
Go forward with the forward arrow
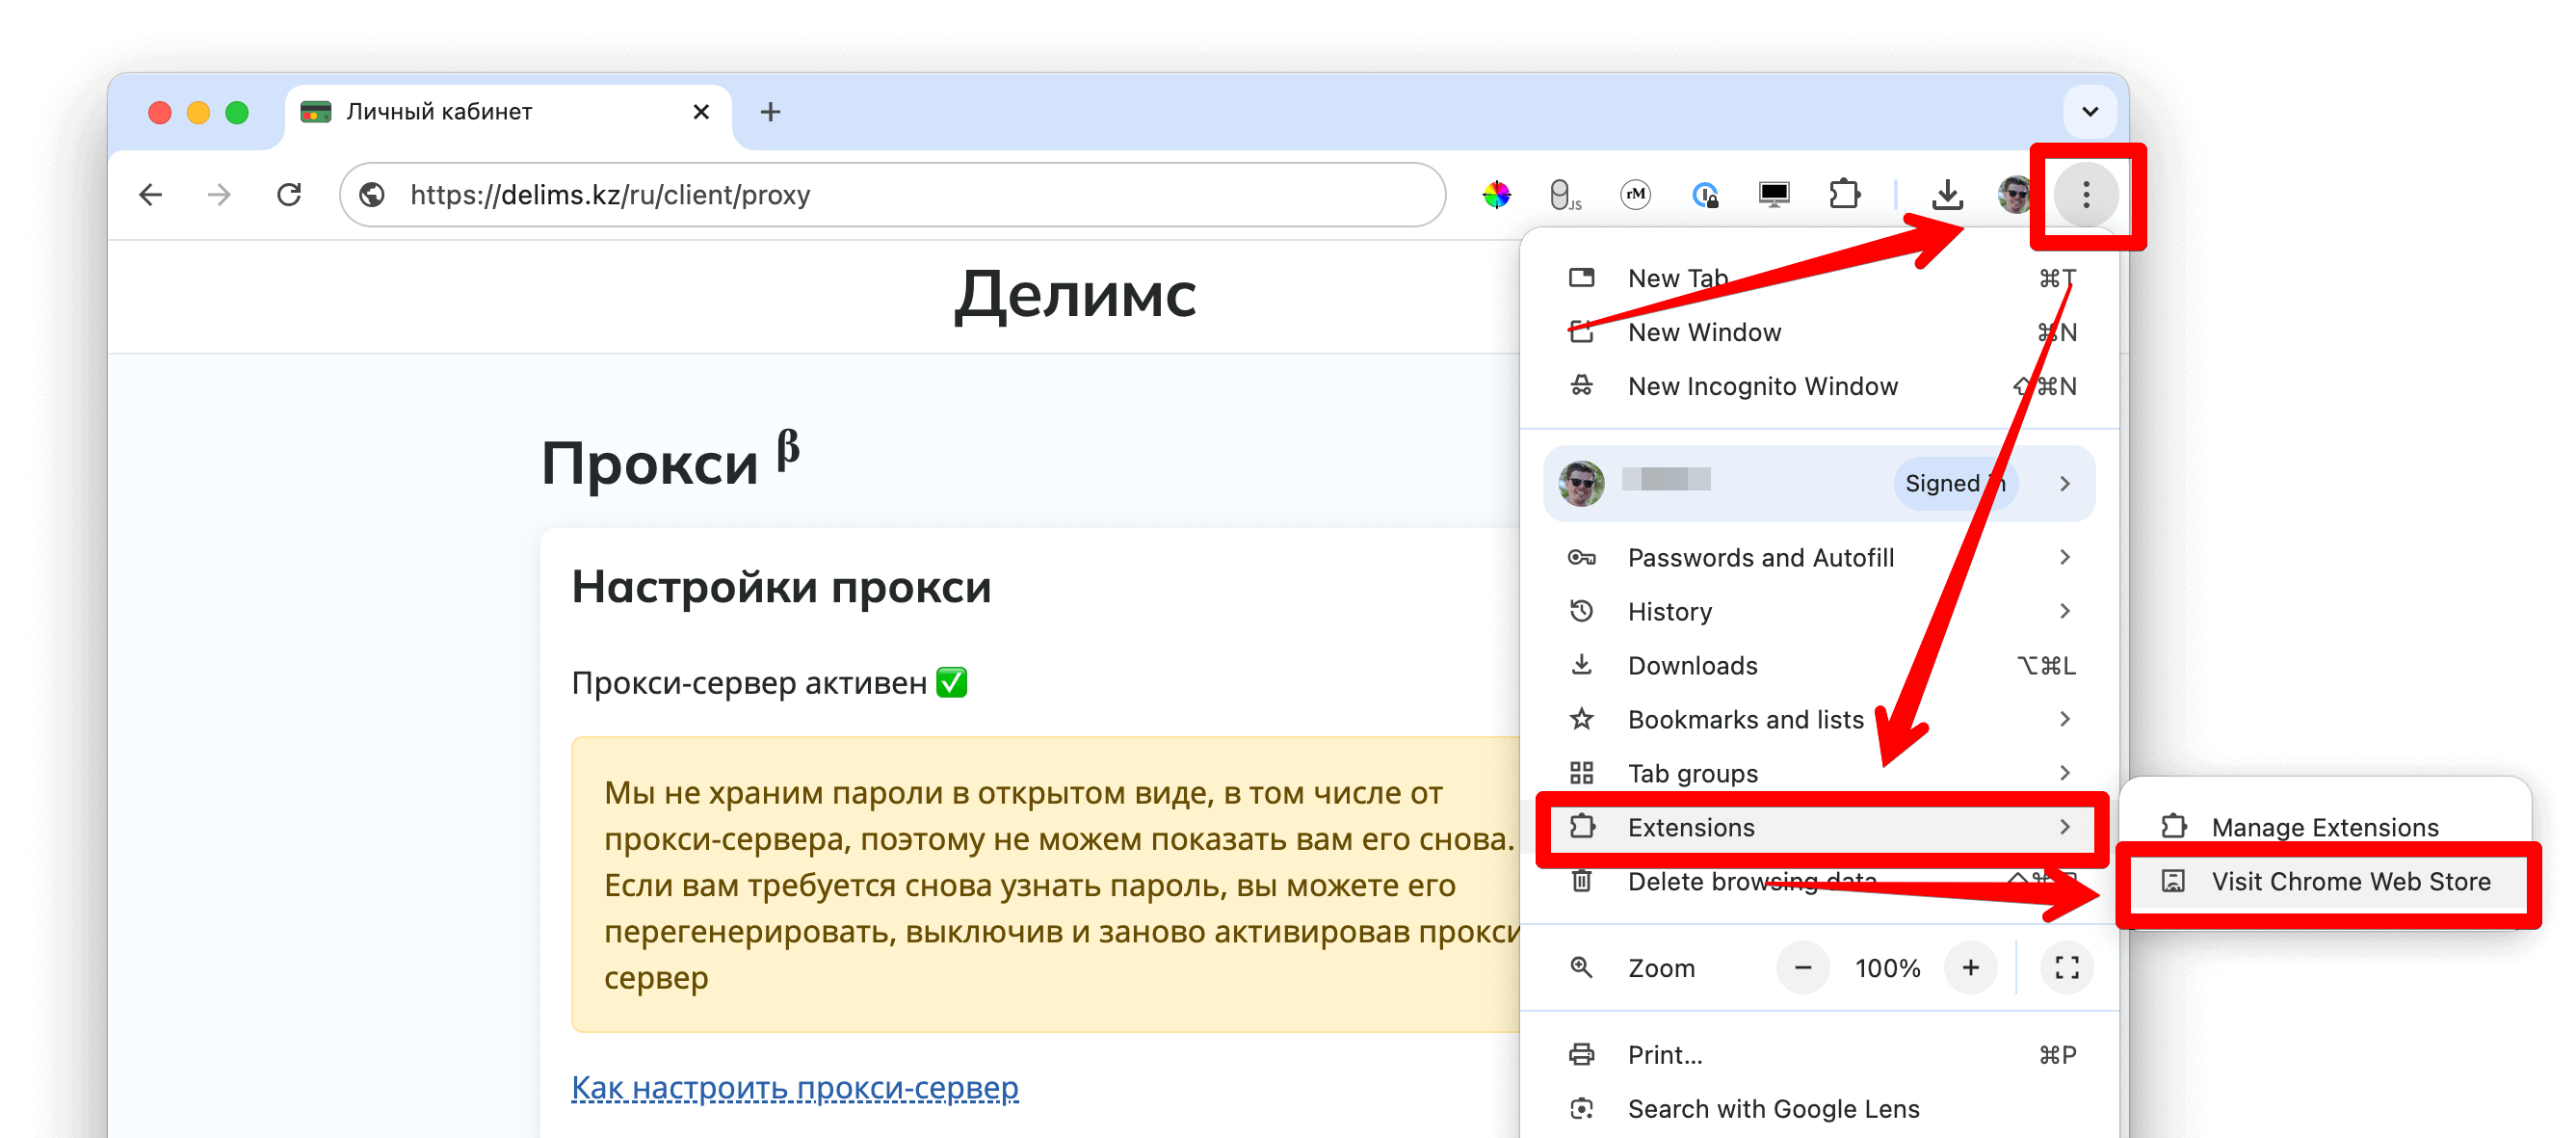219,194
